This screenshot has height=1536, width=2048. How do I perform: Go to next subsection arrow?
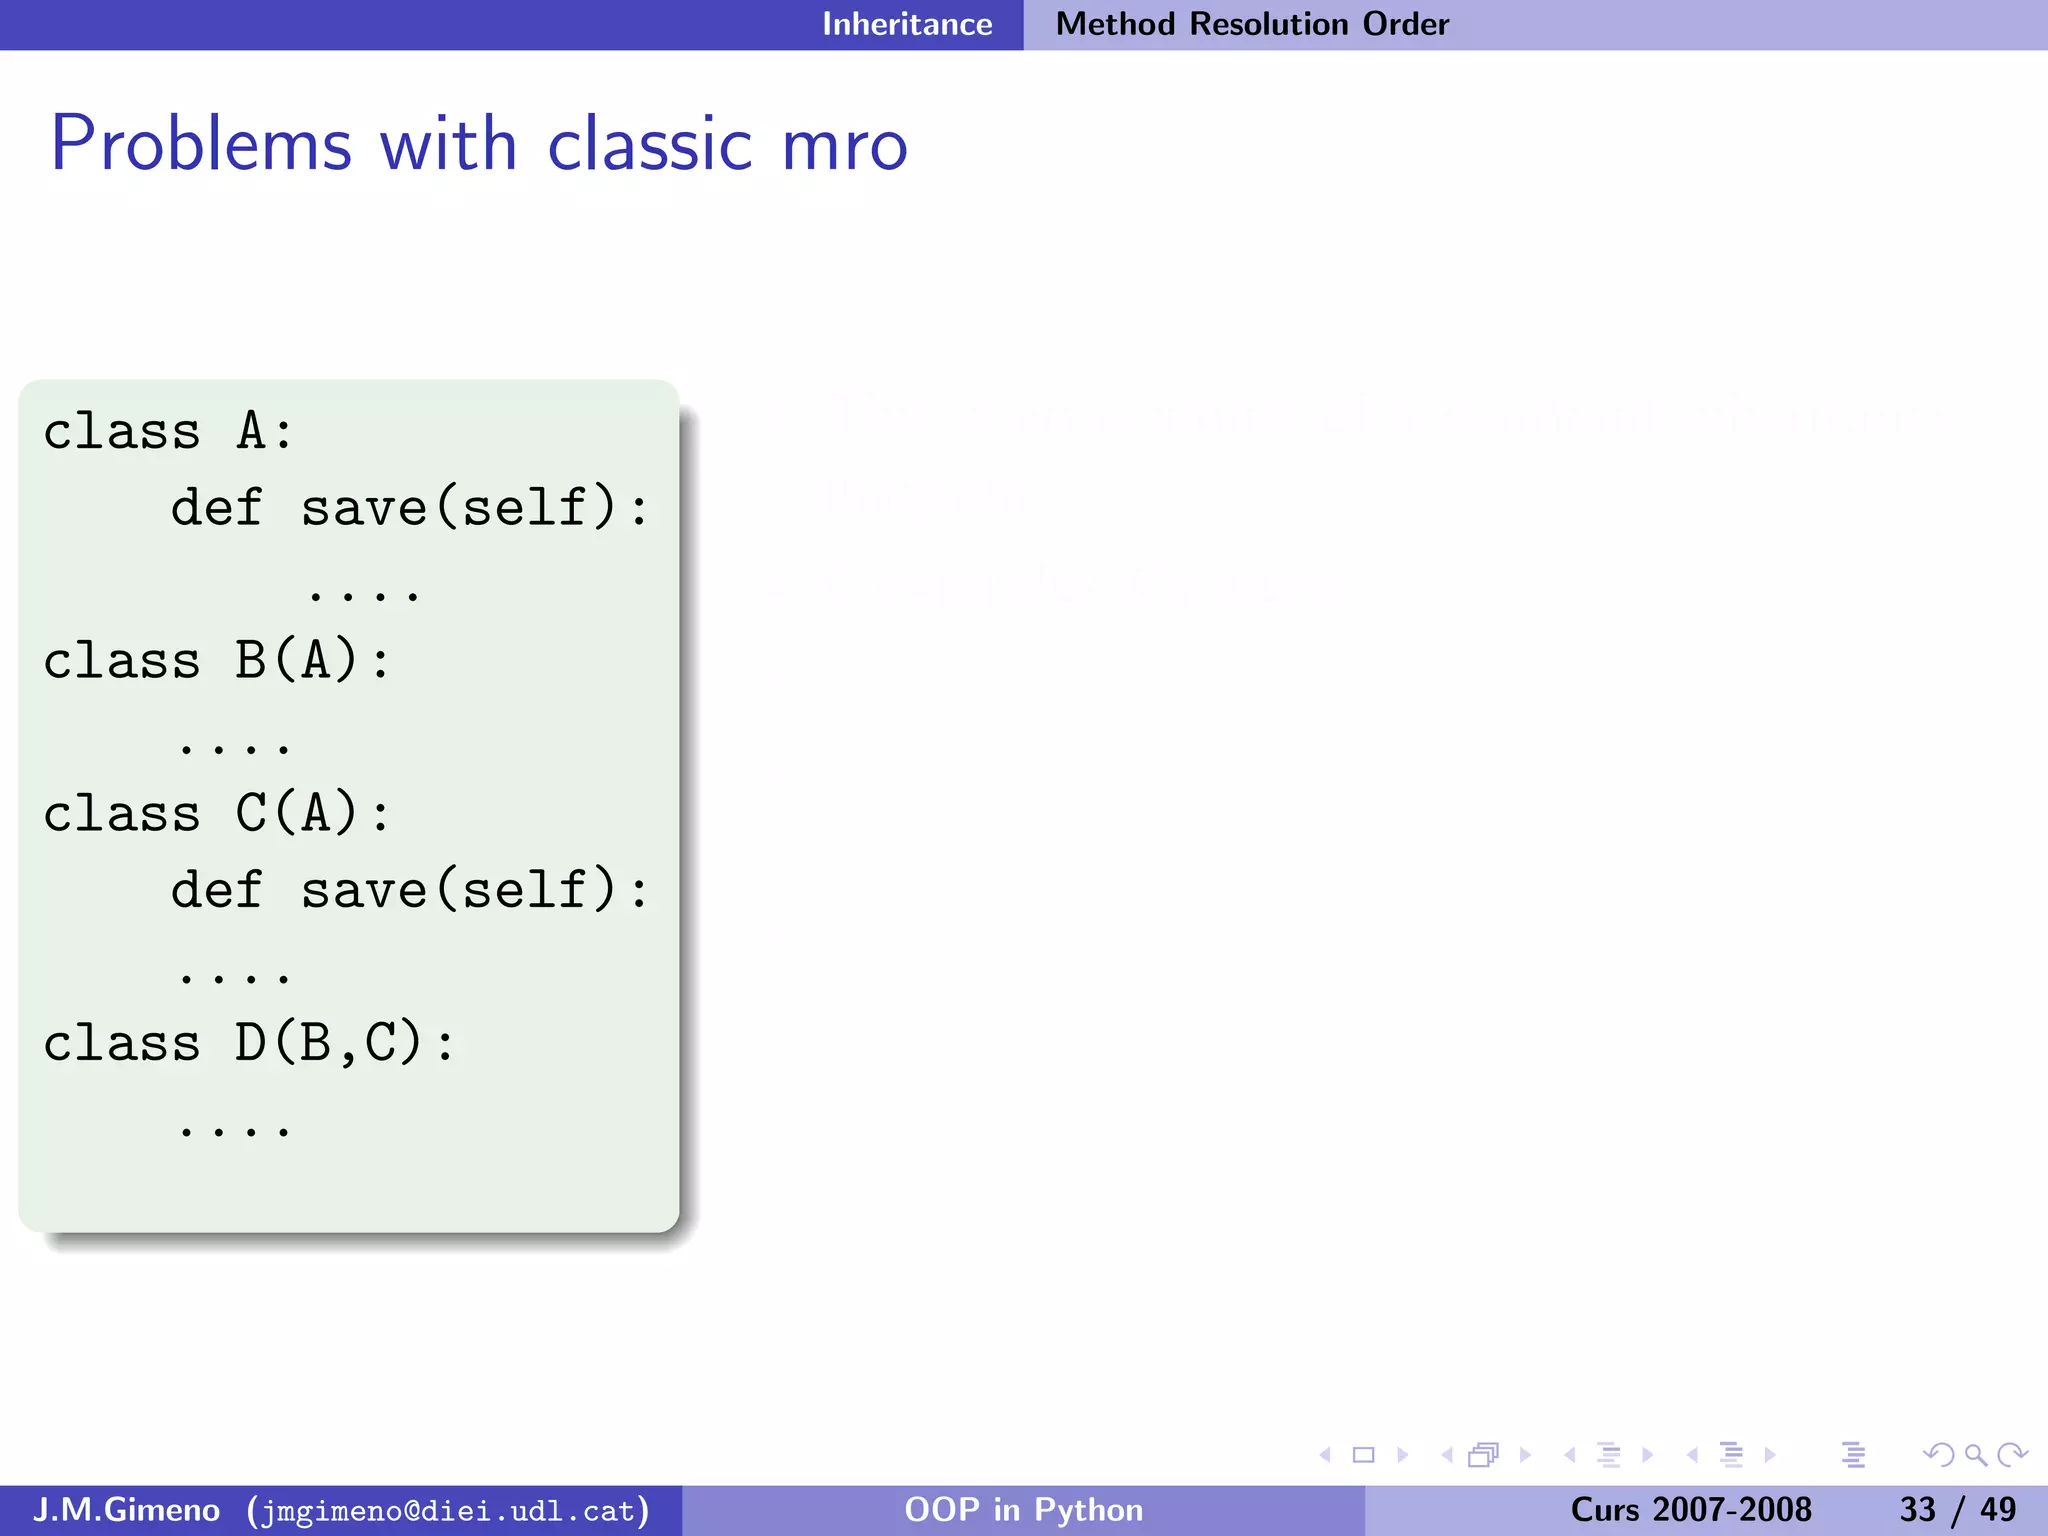point(1647,1455)
